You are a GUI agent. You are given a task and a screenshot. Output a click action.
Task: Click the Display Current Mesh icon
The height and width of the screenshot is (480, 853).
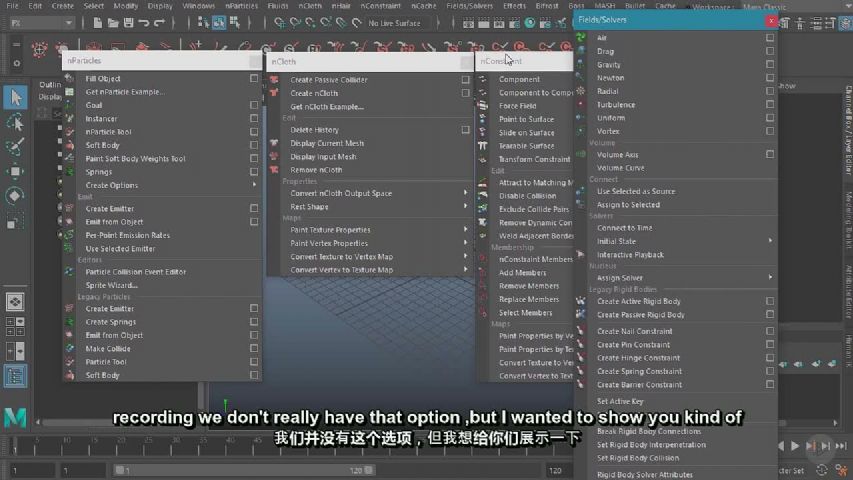274,143
